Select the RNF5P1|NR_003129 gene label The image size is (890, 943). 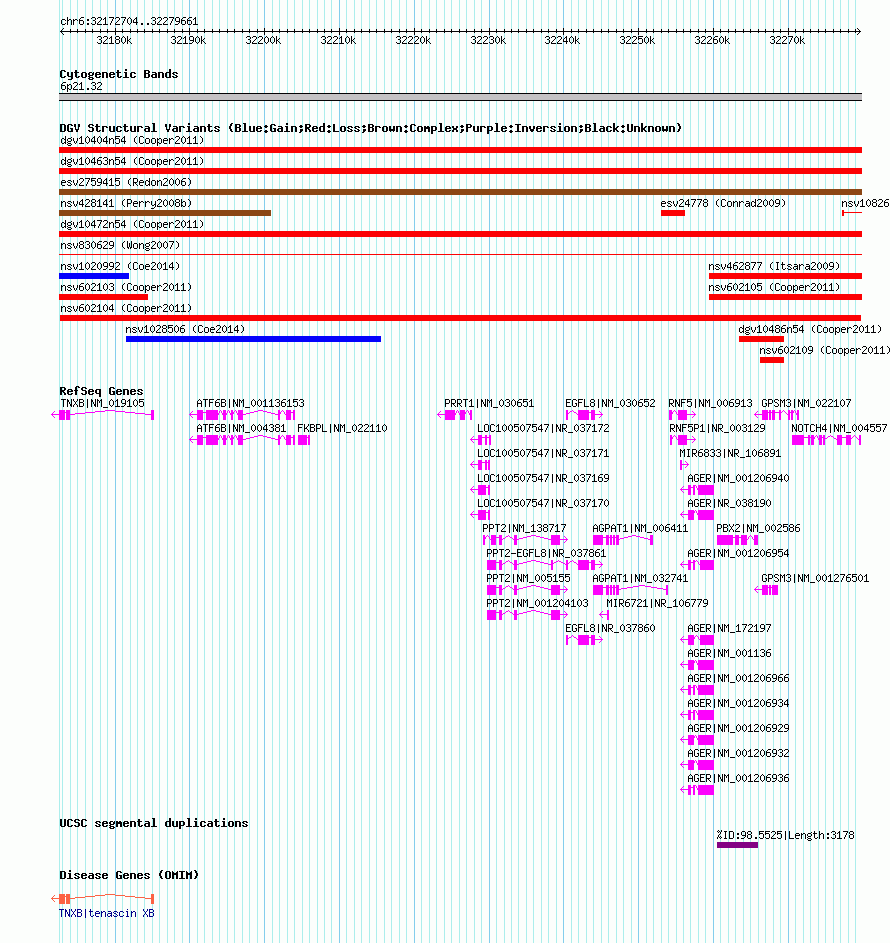pos(717,429)
